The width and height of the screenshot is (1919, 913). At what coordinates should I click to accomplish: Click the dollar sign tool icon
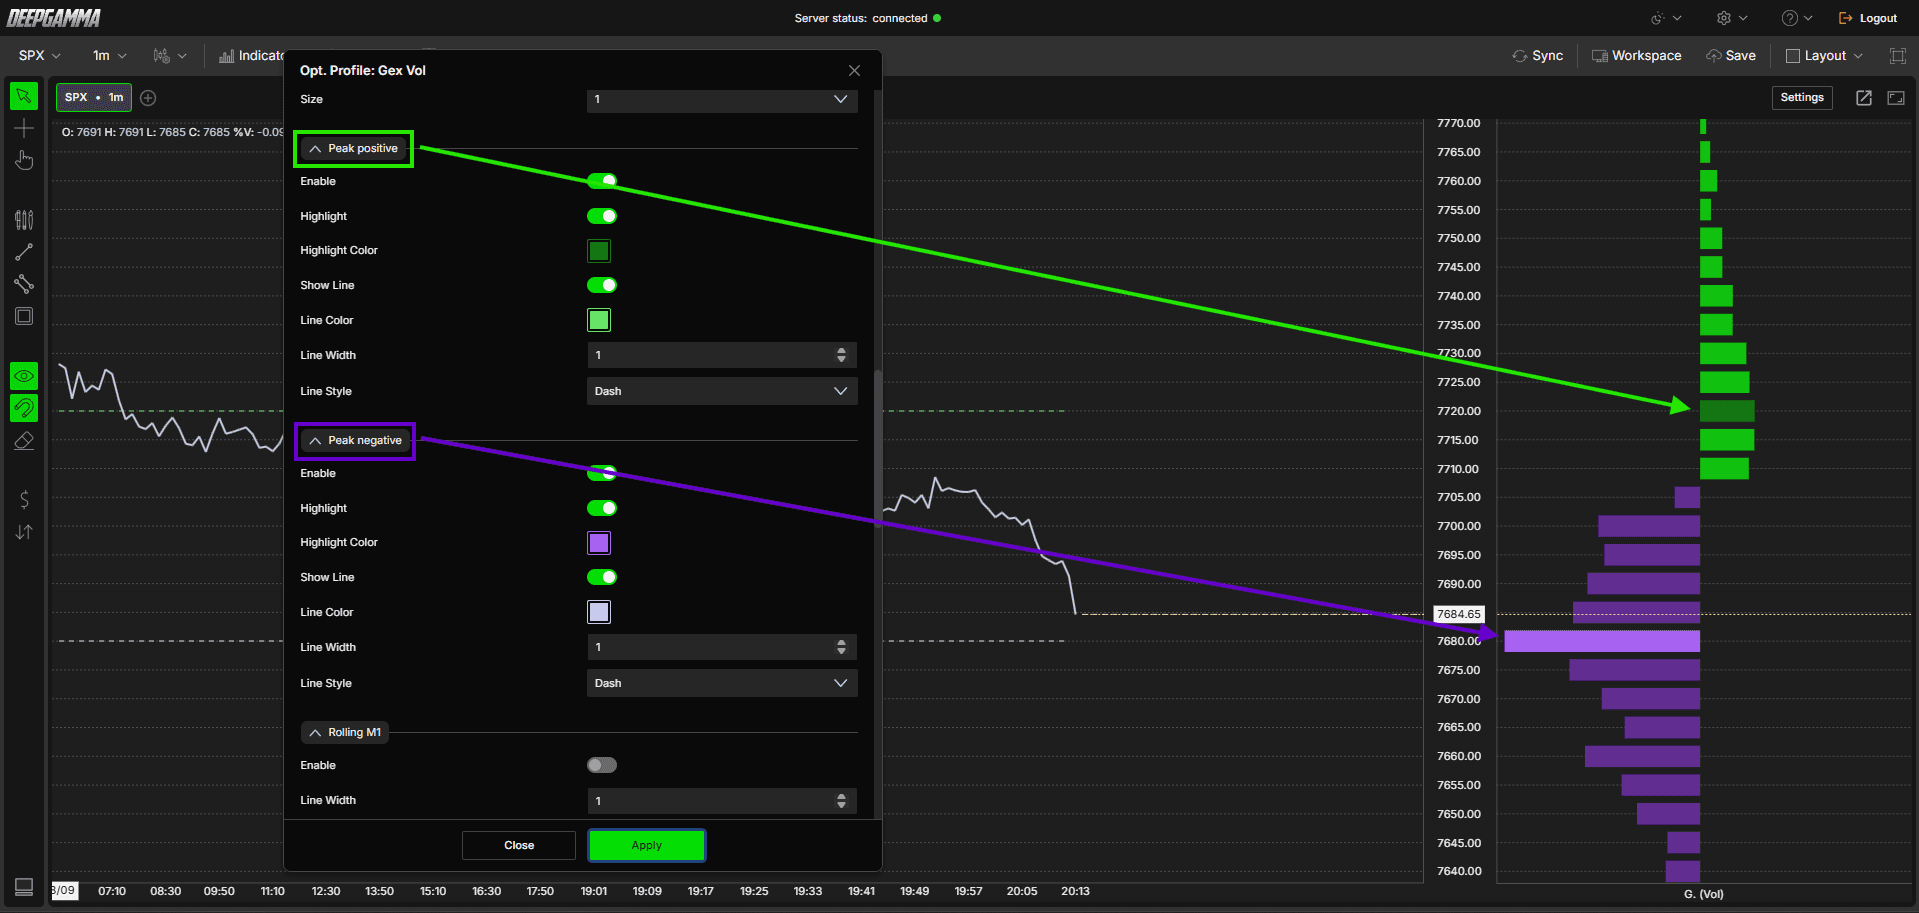pos(24,500)
